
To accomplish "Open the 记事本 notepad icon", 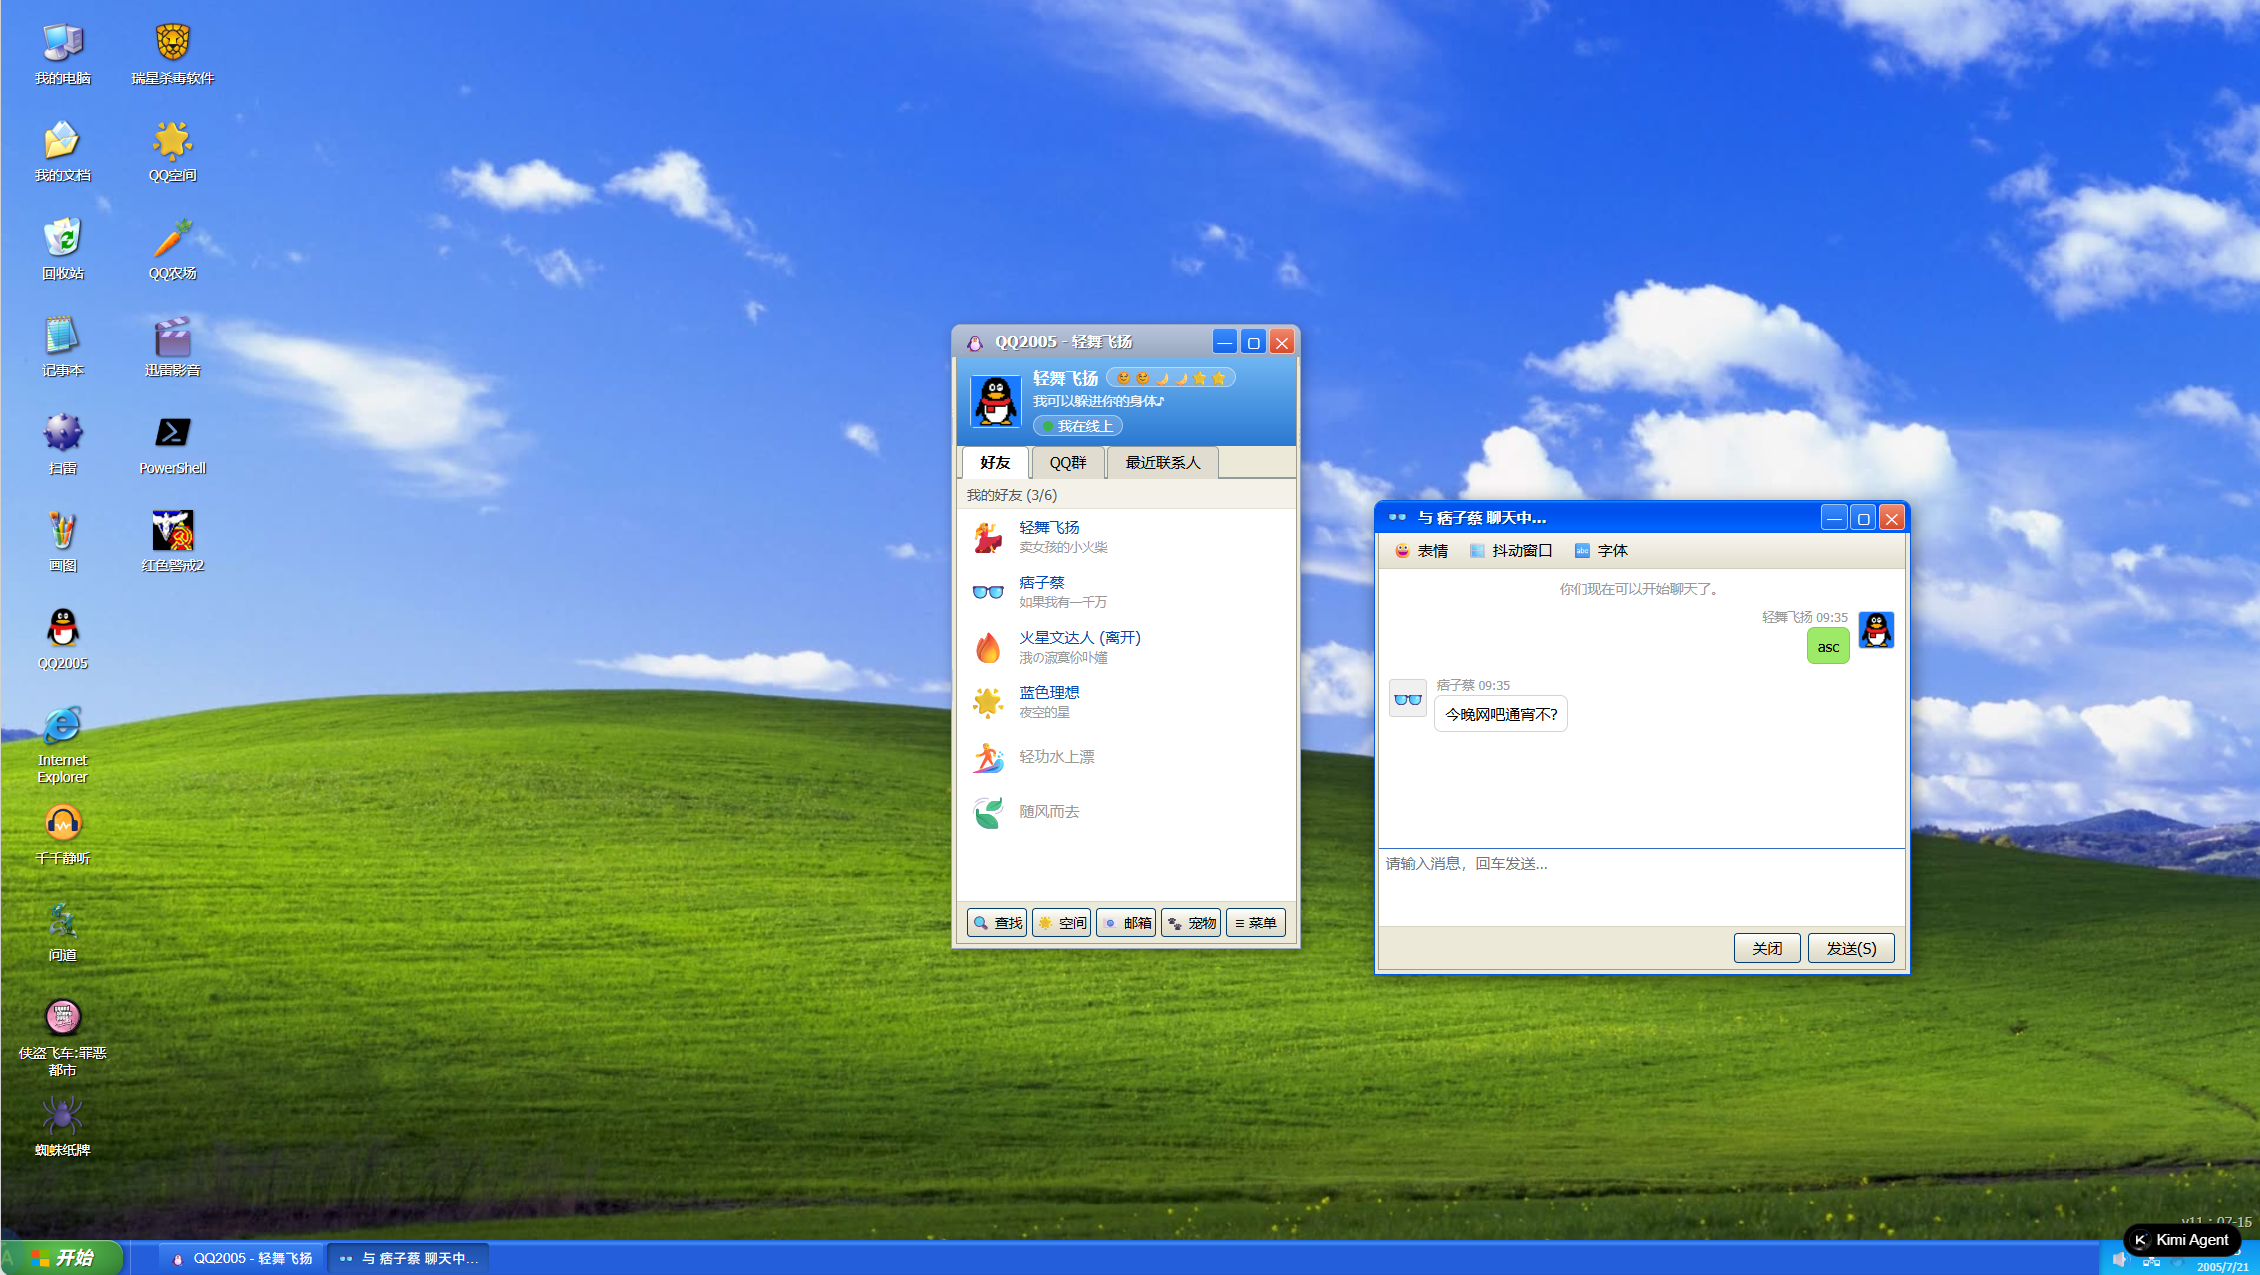I will [62, 346].
